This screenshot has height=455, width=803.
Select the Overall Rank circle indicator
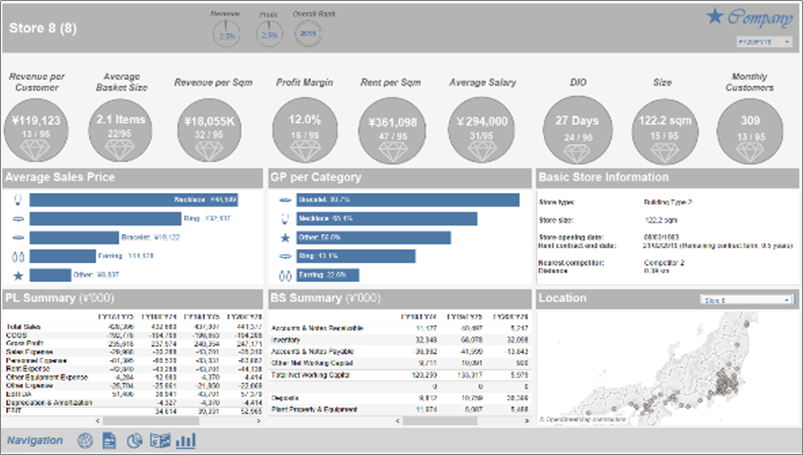coord(308,34)
